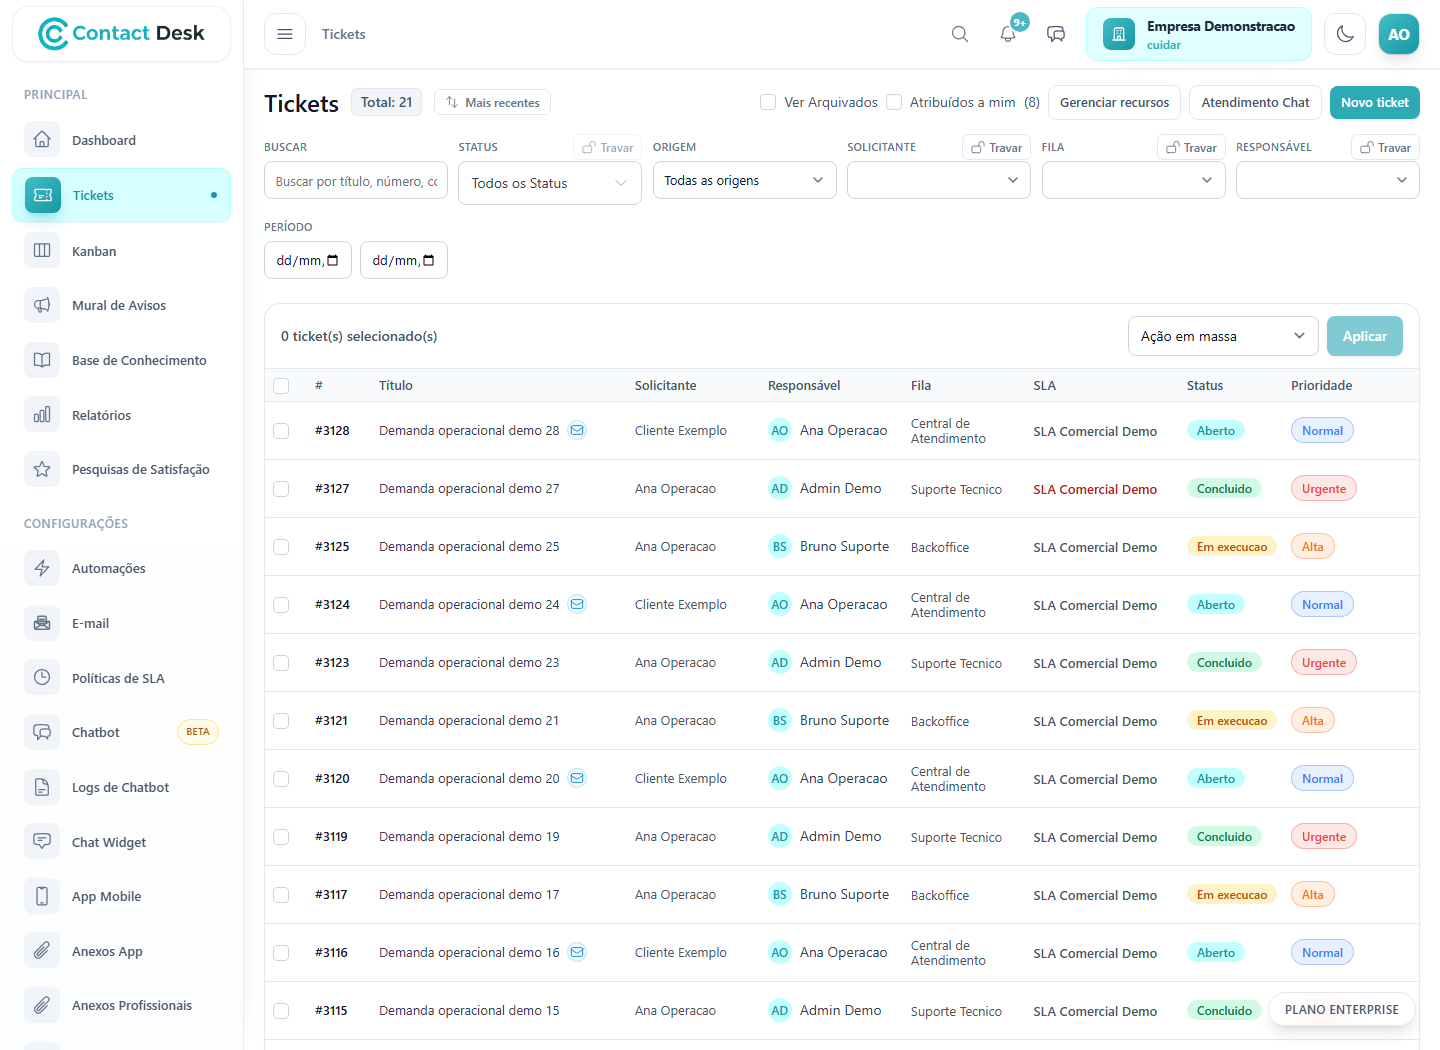Expand the Todos os Status dropdown
Viewport: 1440px width, 1050px height.
point(549,183)
